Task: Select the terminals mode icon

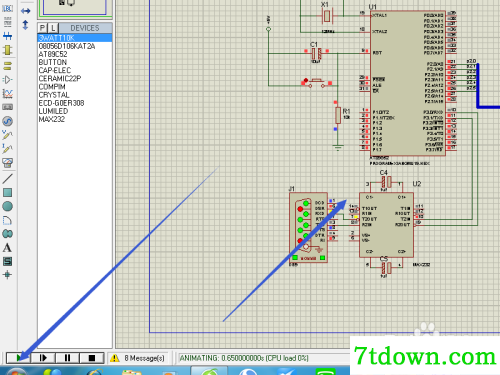Action: tap(7, 66)
